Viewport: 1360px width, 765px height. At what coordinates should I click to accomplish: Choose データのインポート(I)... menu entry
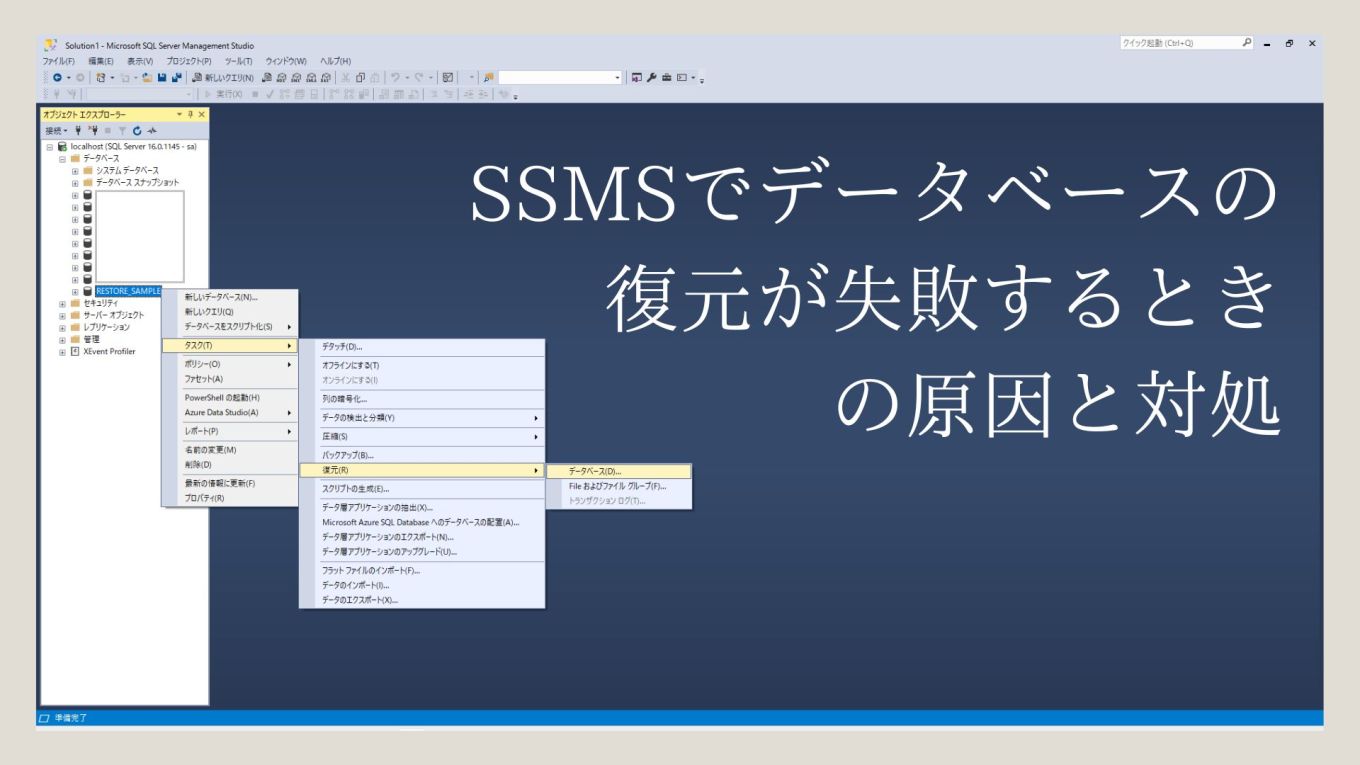(422, 585)
